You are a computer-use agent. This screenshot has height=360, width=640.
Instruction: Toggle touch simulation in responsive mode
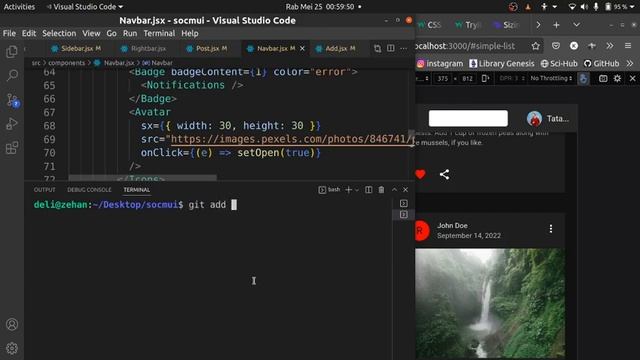[x=584, y=79]
